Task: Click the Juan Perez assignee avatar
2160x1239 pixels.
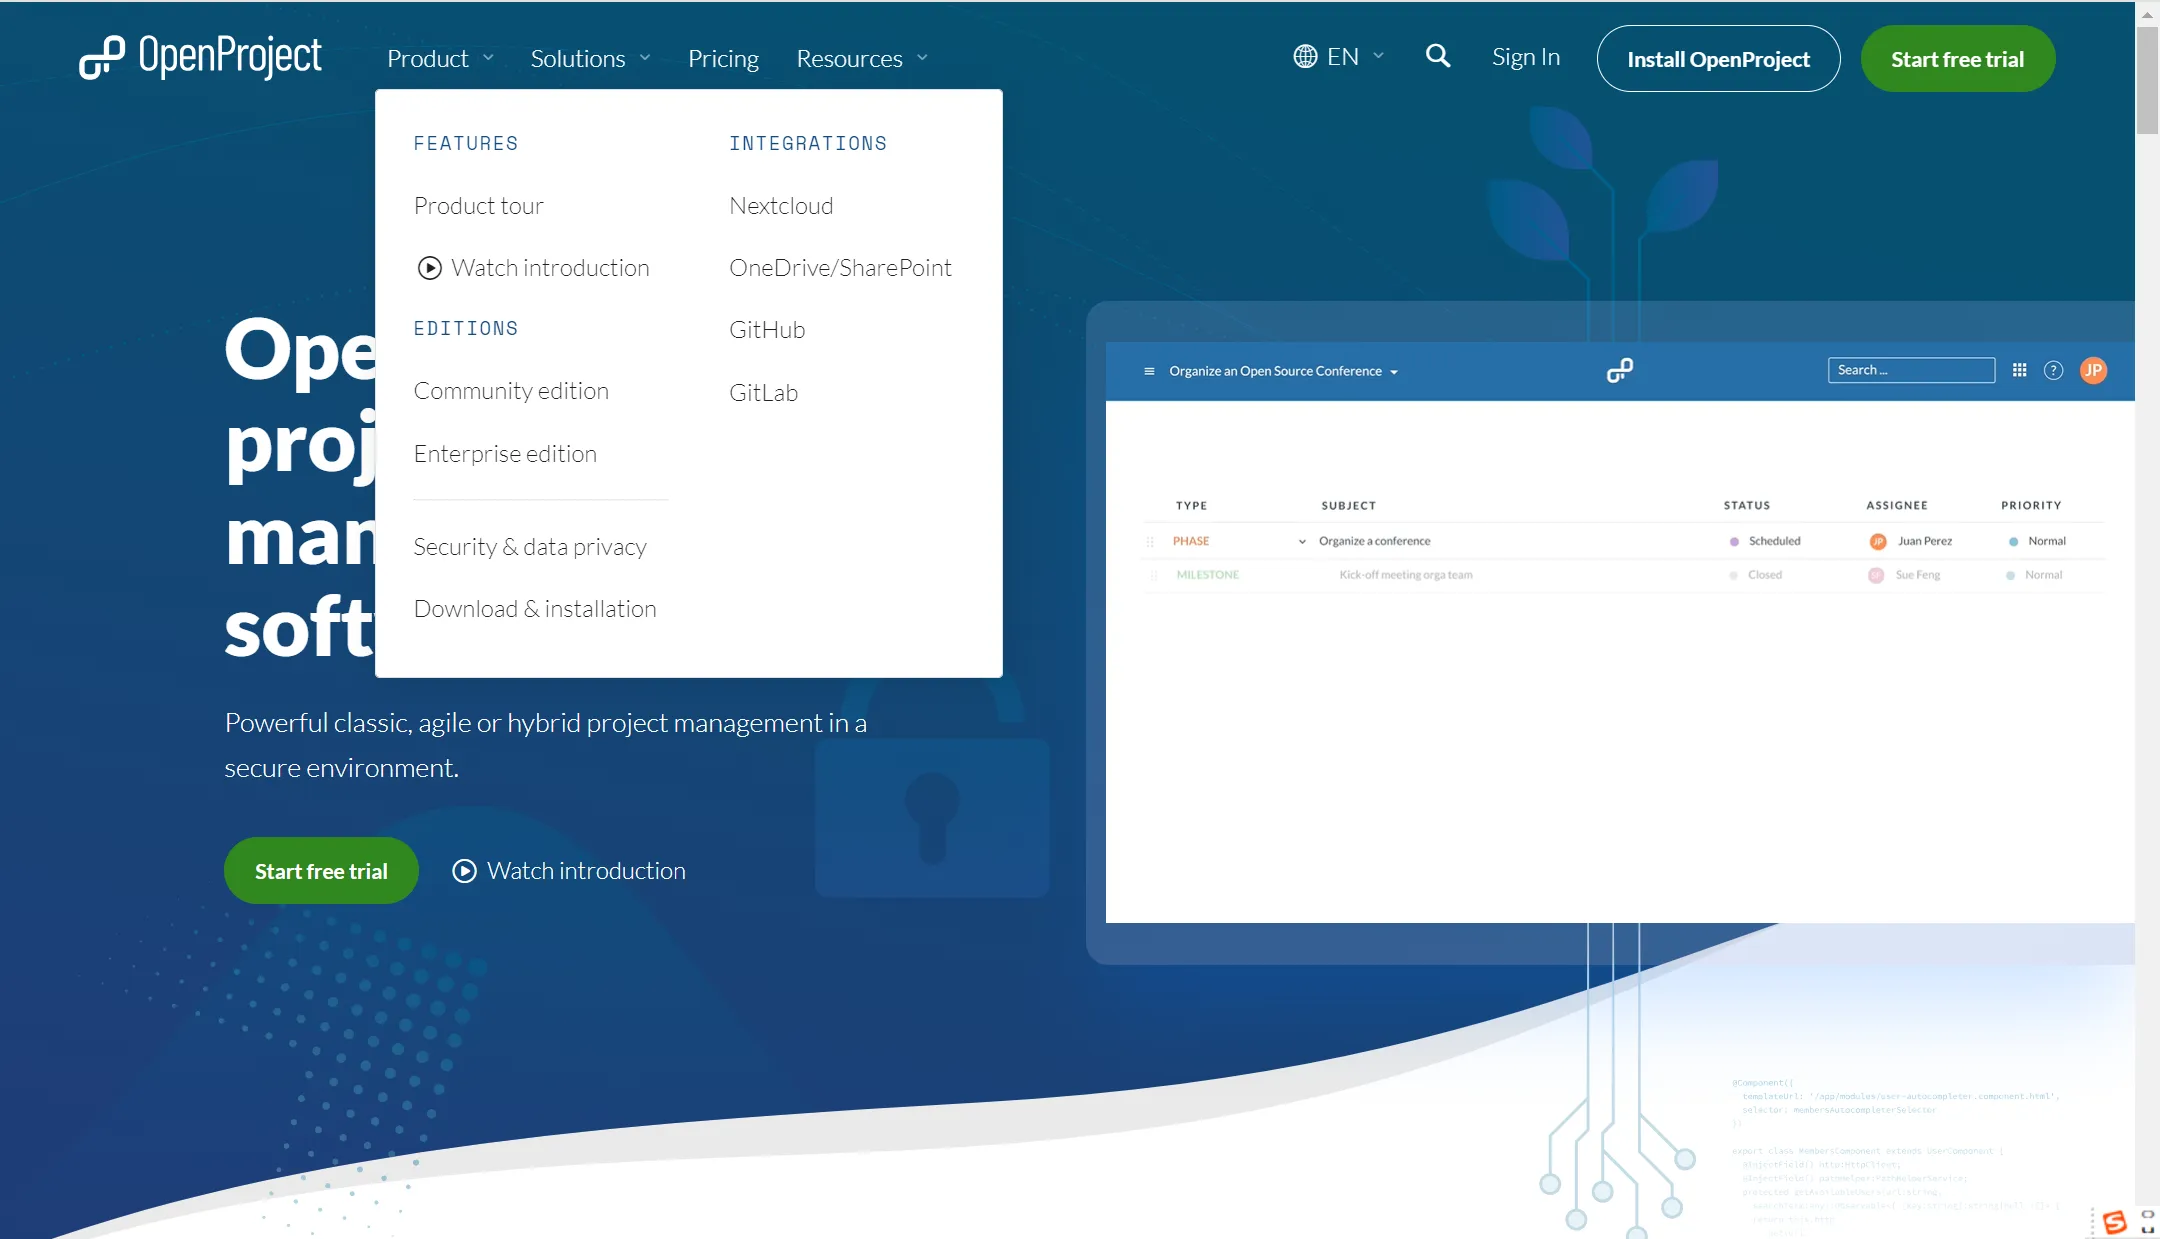Action: tap(1878, 541)
